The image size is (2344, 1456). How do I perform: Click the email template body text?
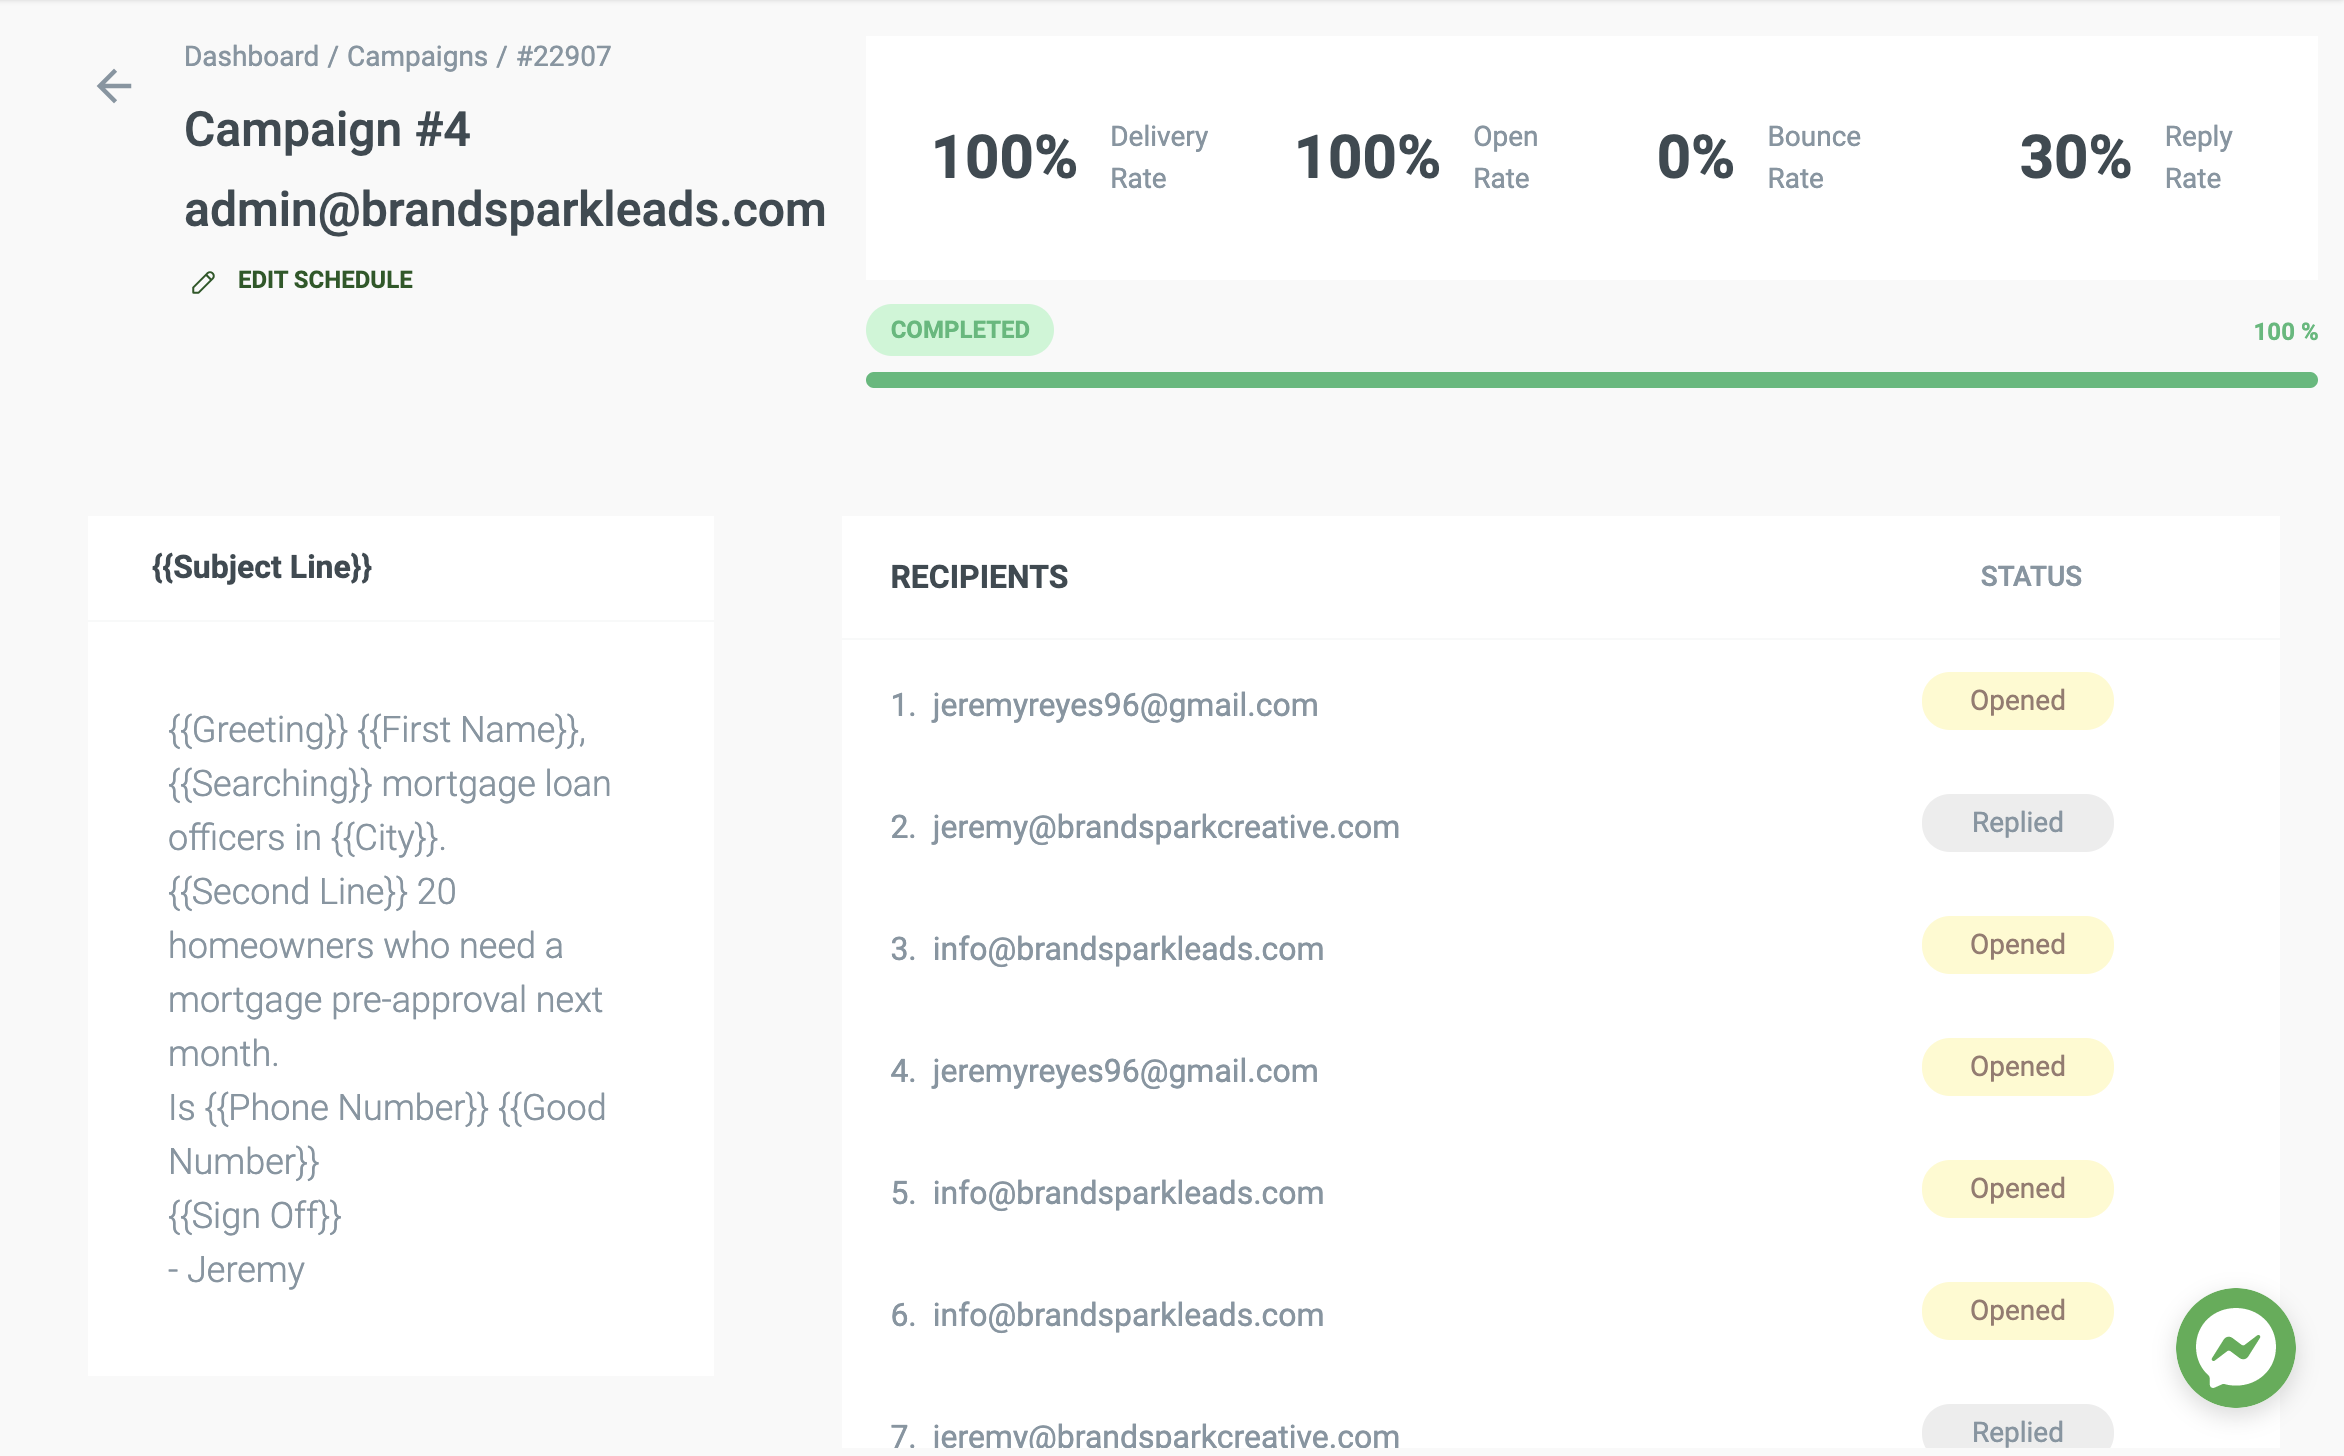point(390,998)
